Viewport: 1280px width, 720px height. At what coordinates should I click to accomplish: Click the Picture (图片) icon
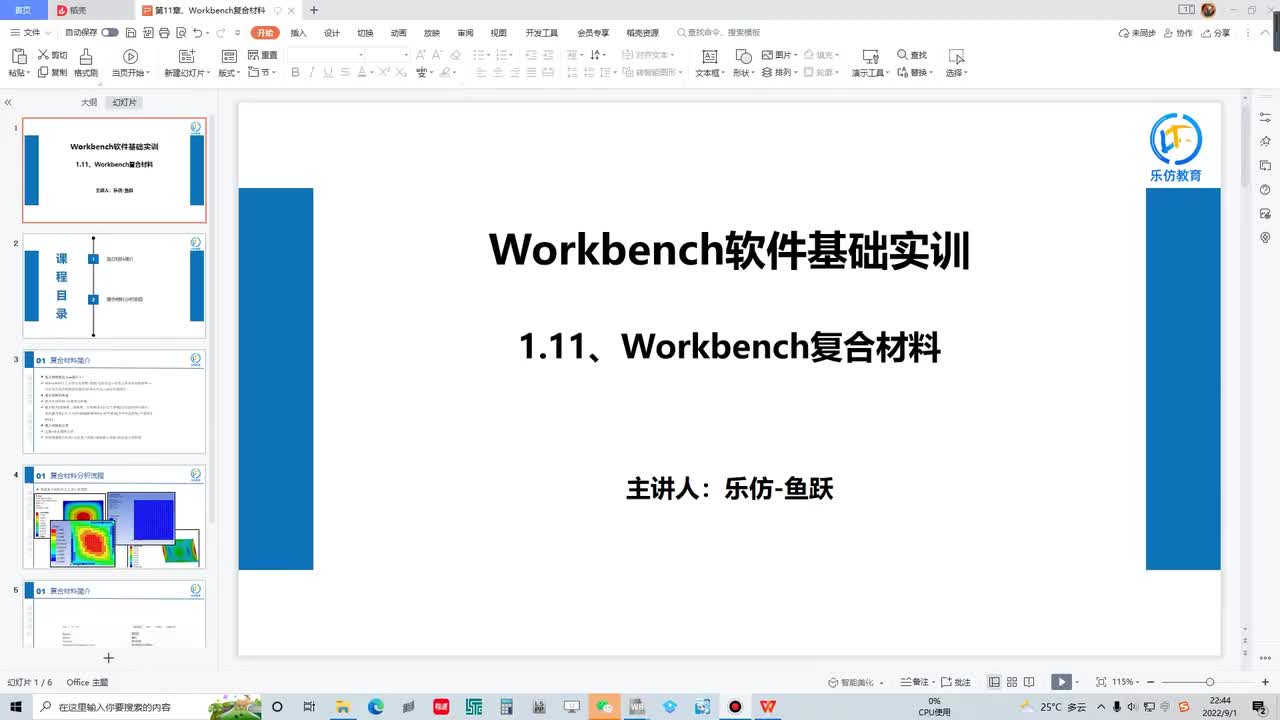coord(767,55)
